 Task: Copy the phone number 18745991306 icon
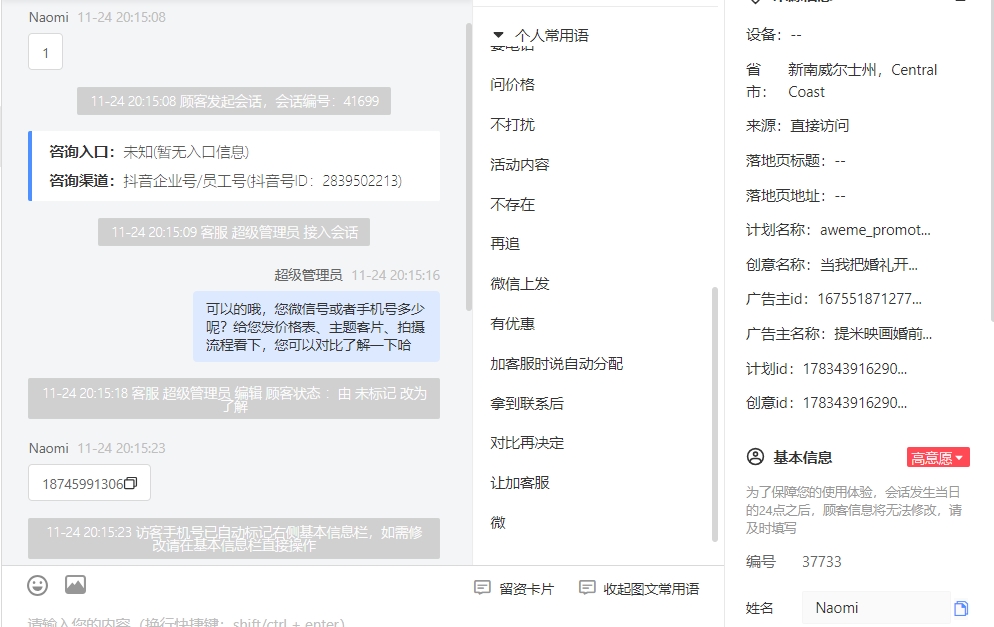(131, 483)
